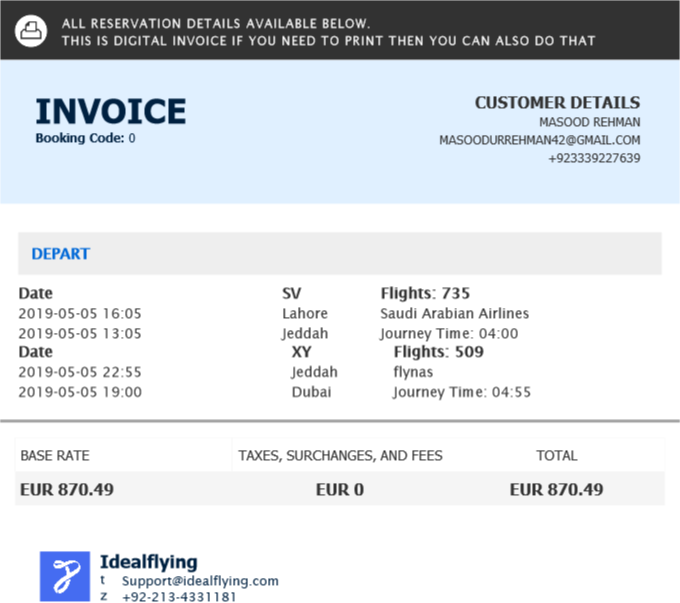The height and width of the screenshot is (603, 680).
Task: Click the INVOICE heading
Action: (111, 112)
